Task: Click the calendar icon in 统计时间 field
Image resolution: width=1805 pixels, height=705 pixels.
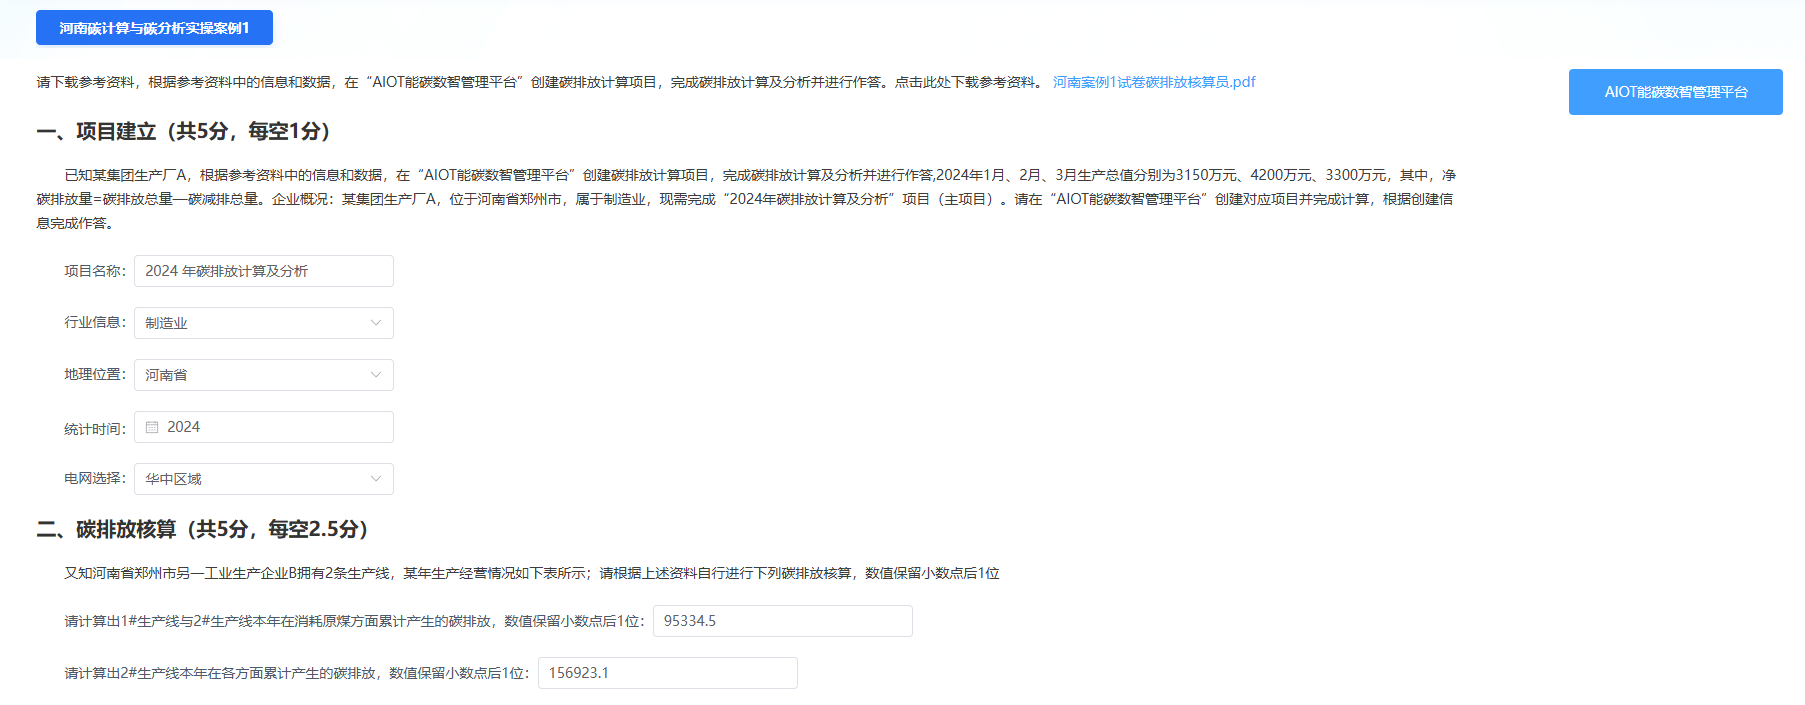Action: [152, 427]
